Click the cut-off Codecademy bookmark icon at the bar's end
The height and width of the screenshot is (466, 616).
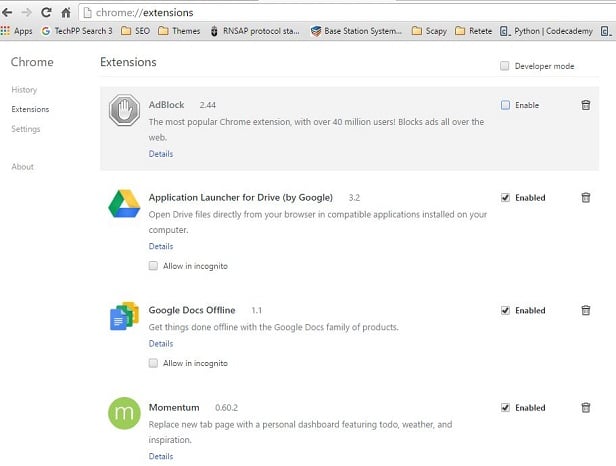(x=606, y=31)
